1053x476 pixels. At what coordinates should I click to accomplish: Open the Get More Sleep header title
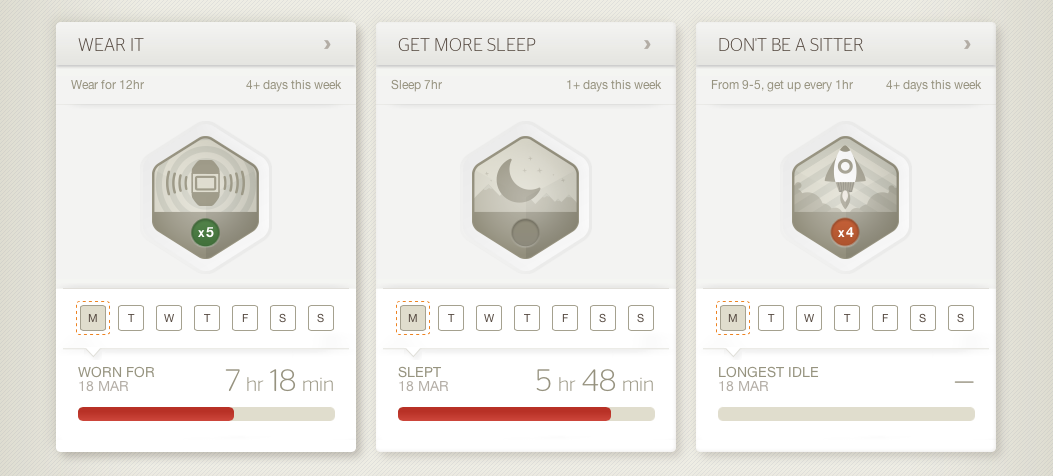tap(466, 45)
